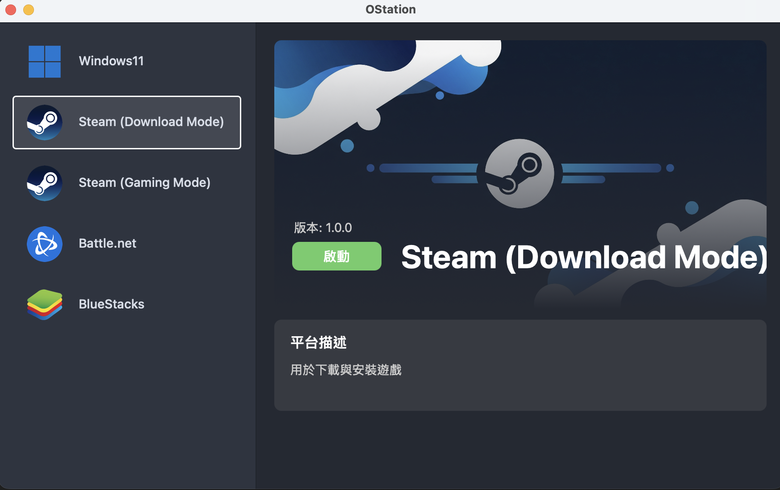Click the Steam (Download Mode) sidebar icon

[x=45, y=122]
